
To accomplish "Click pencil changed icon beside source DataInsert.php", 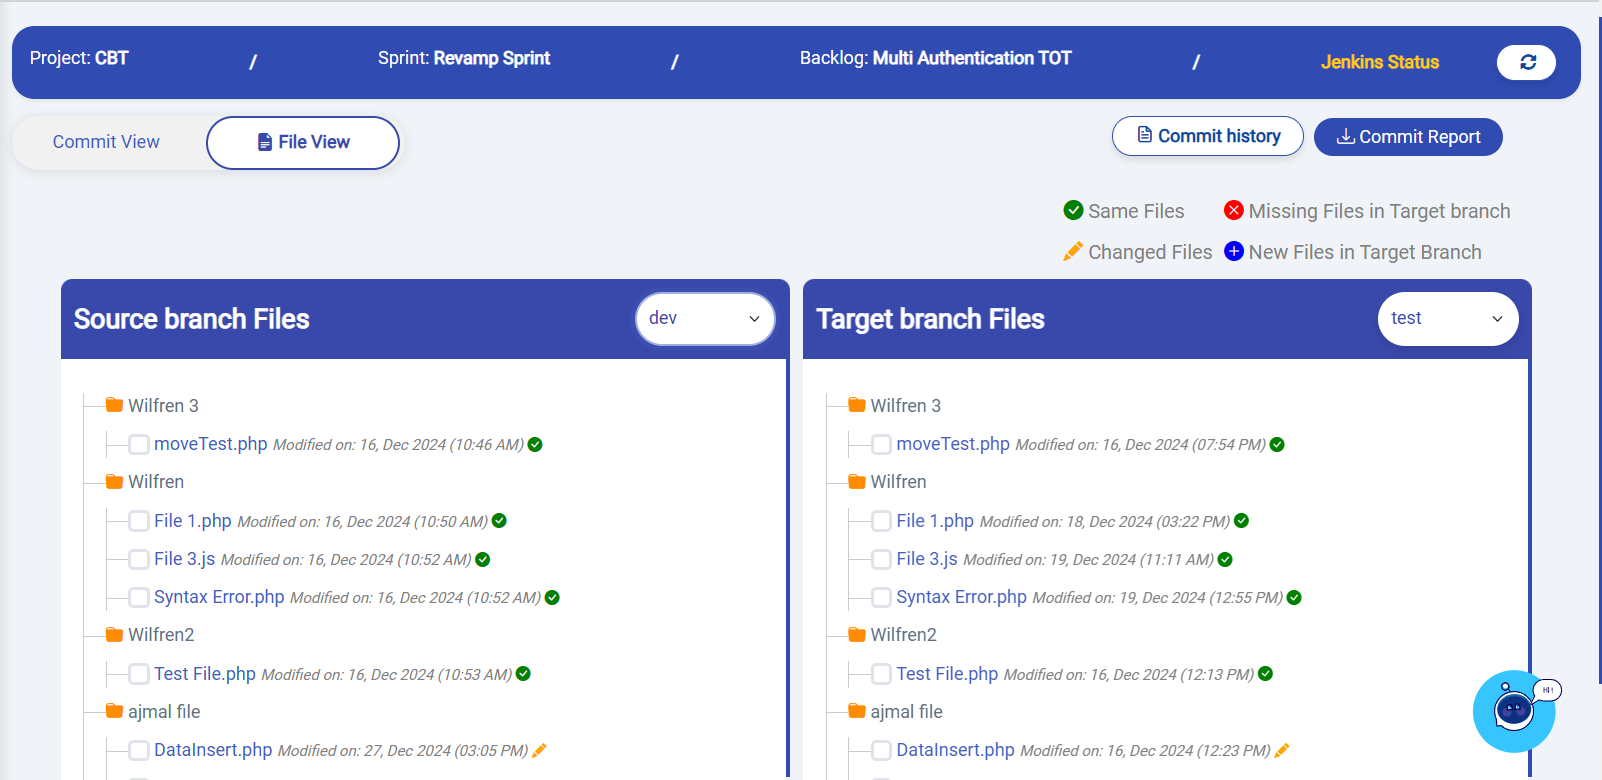I will [539, 751].
